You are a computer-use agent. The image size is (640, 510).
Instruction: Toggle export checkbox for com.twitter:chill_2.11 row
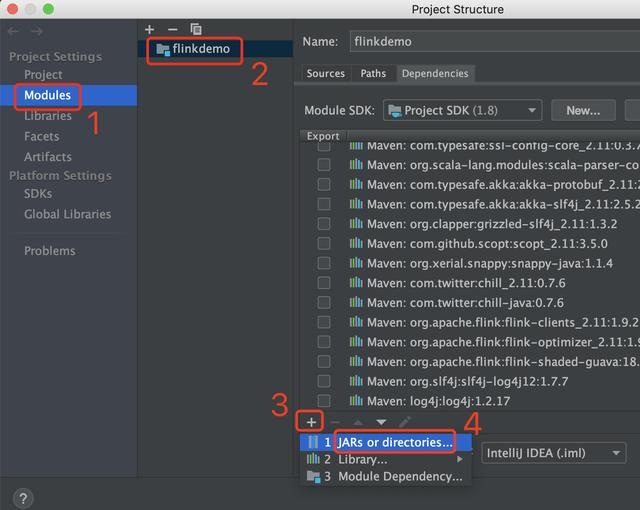coord(324,283)
